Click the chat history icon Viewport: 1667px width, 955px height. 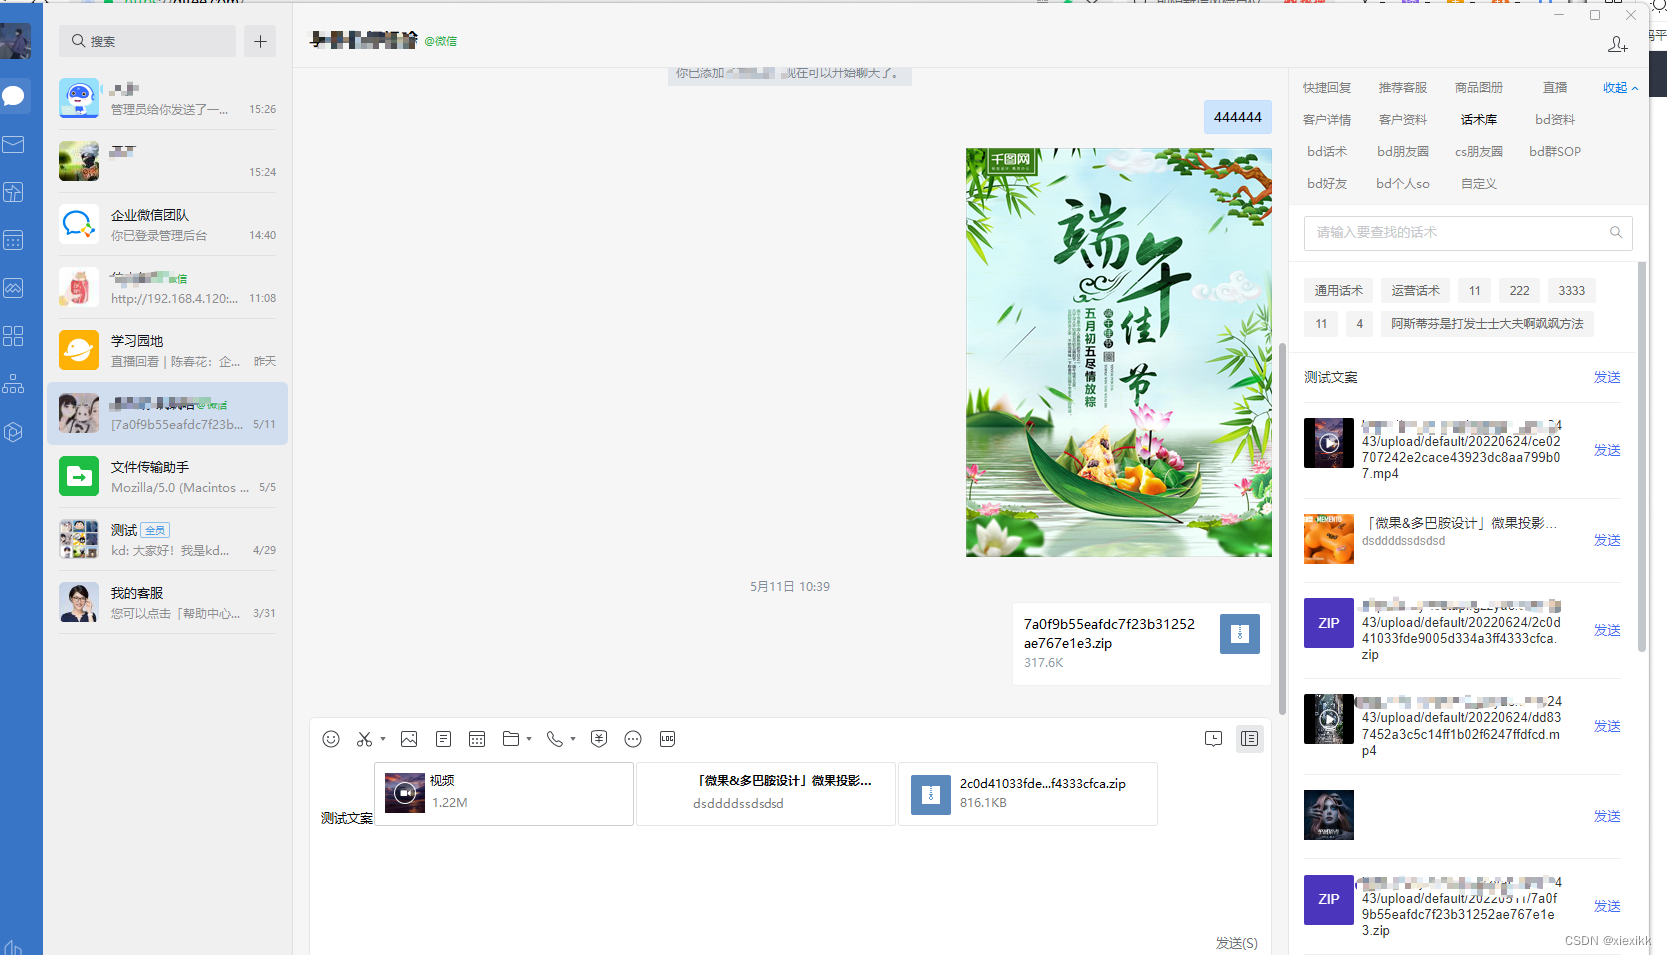tap(1213, 739)
